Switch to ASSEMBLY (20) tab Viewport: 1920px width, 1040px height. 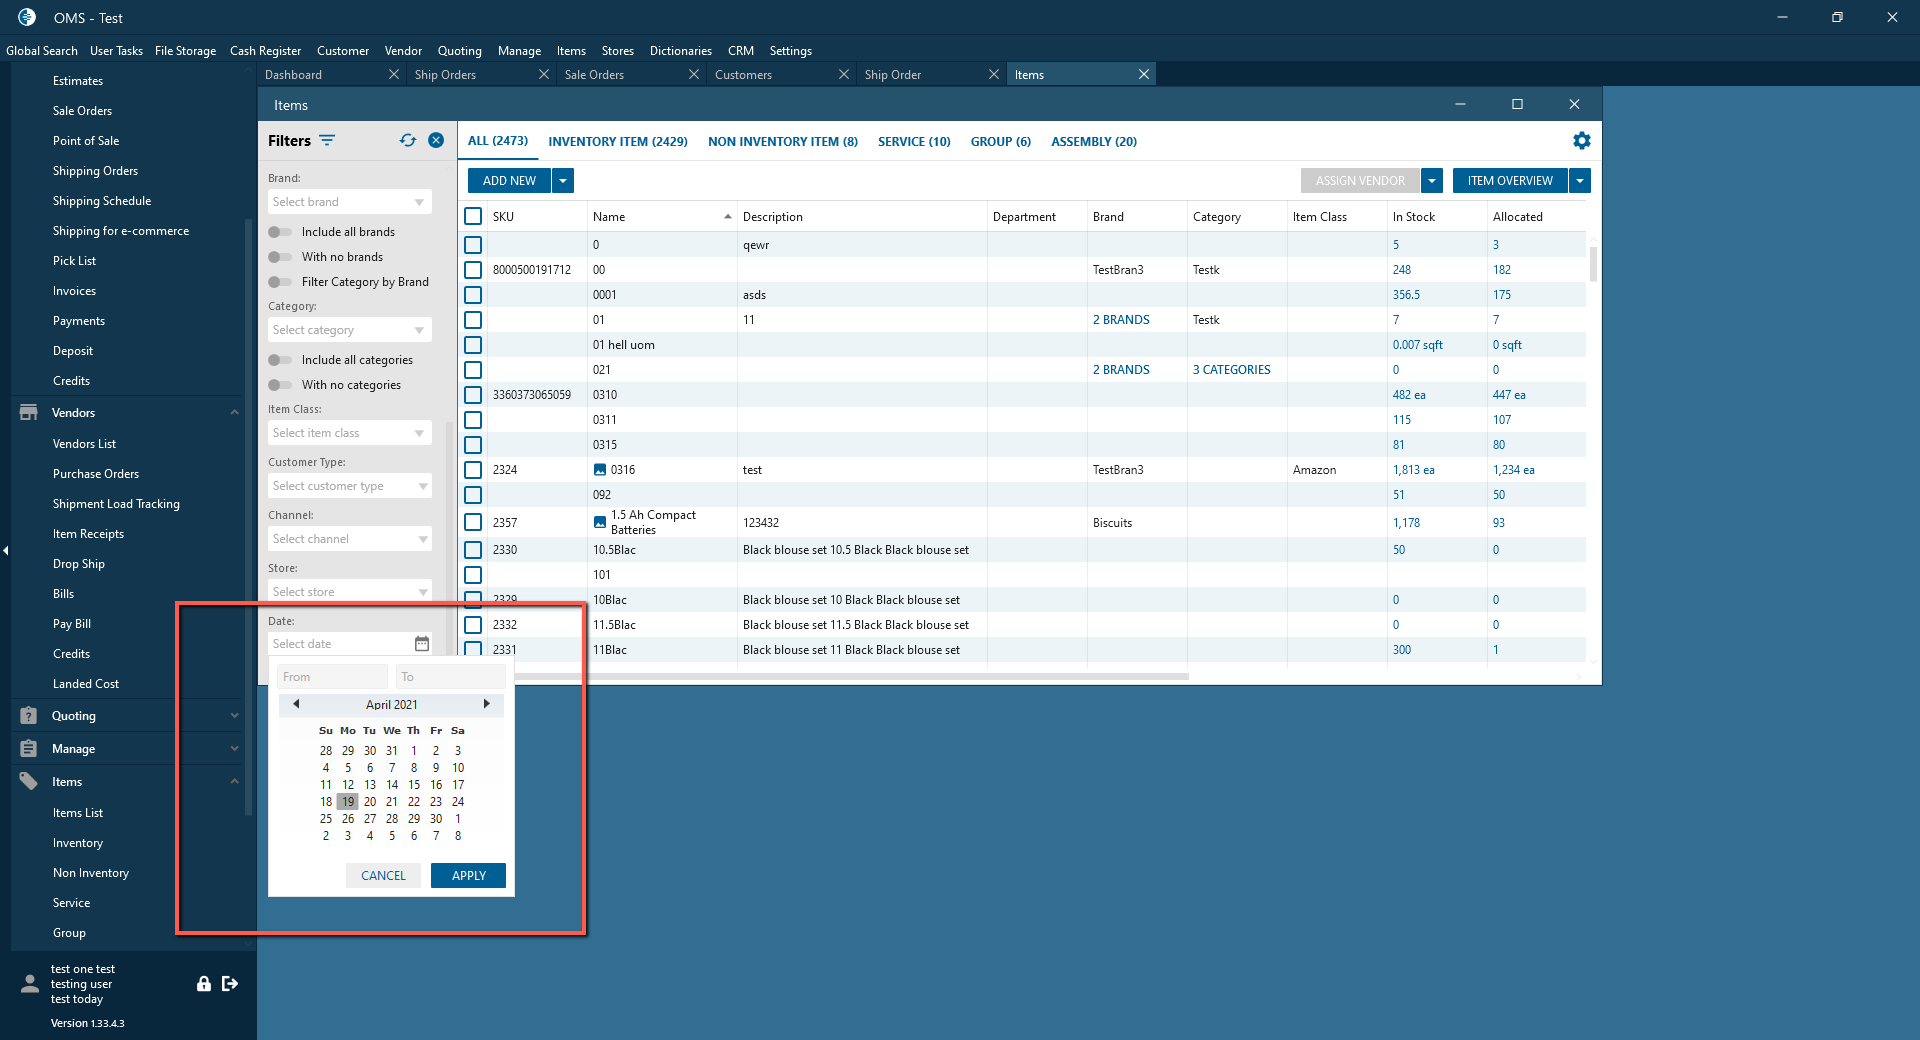[1094, 142]
